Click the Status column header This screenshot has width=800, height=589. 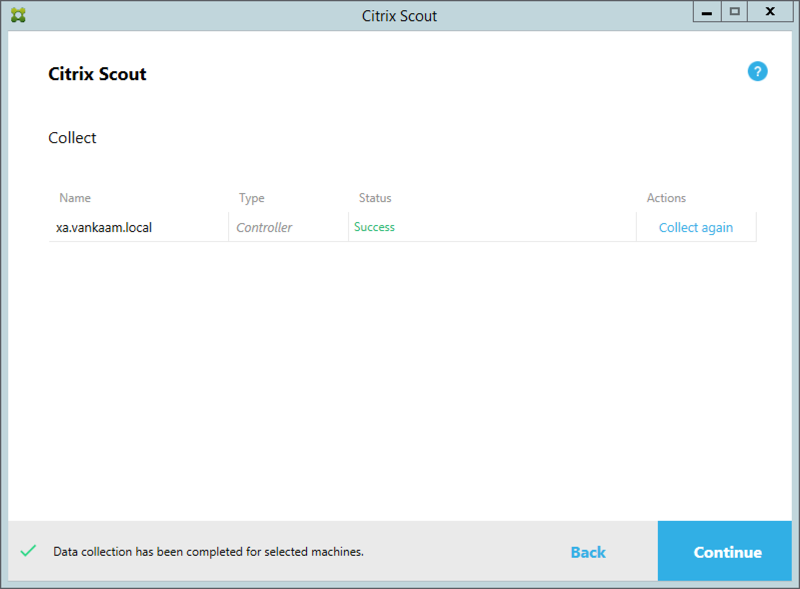point(375,198)
